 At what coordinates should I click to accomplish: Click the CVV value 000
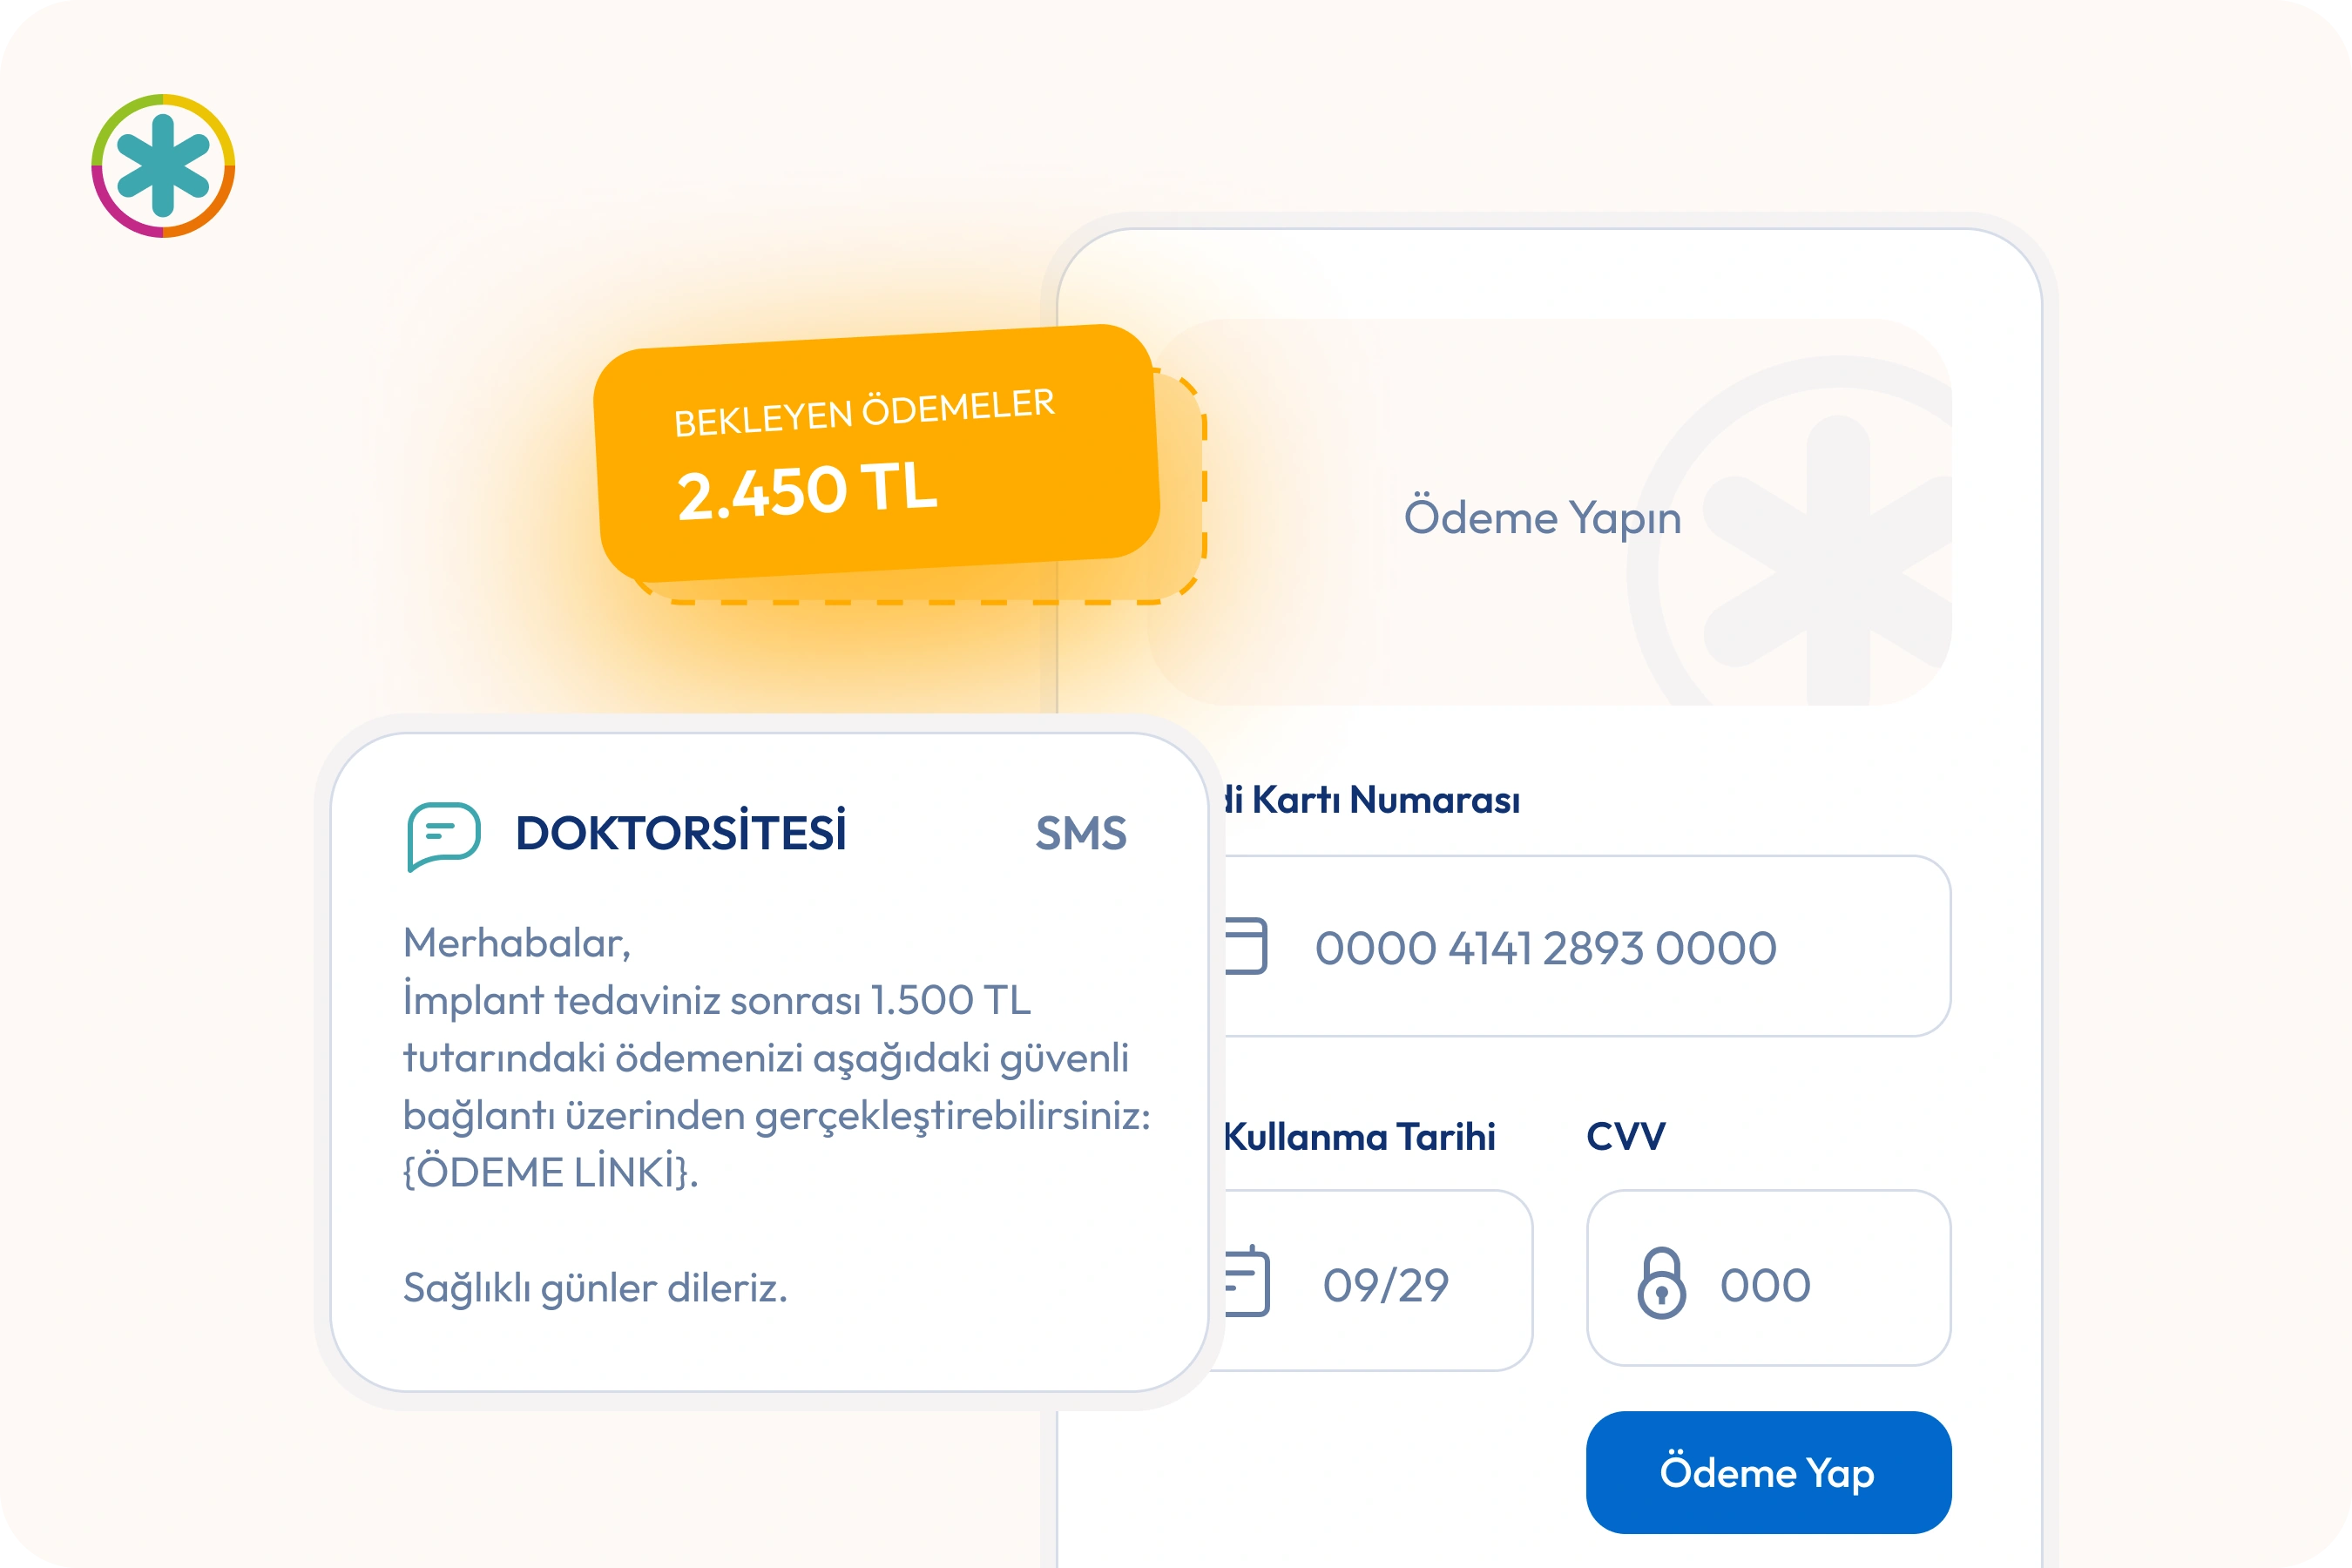(1765, 1285)
